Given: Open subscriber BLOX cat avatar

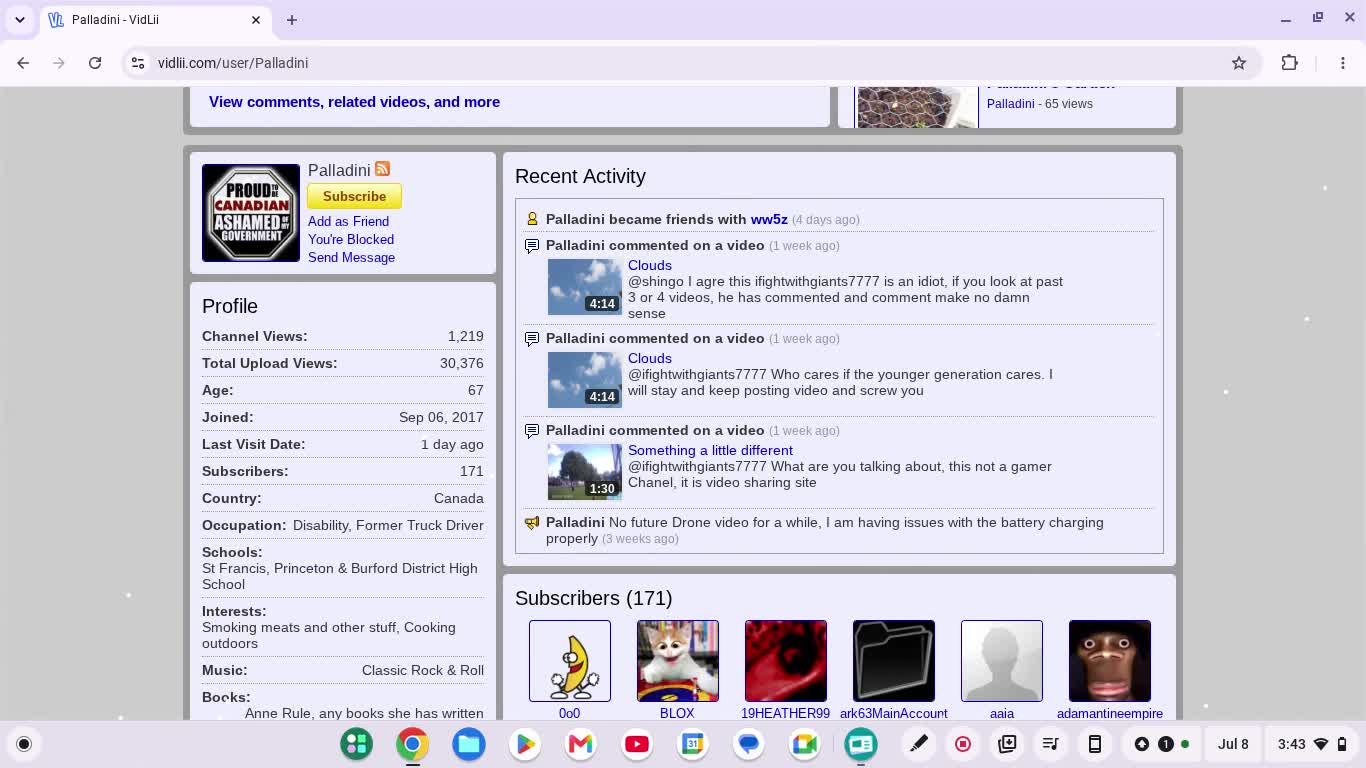Looking at the screenshot, I should click(x=678, y=661).
